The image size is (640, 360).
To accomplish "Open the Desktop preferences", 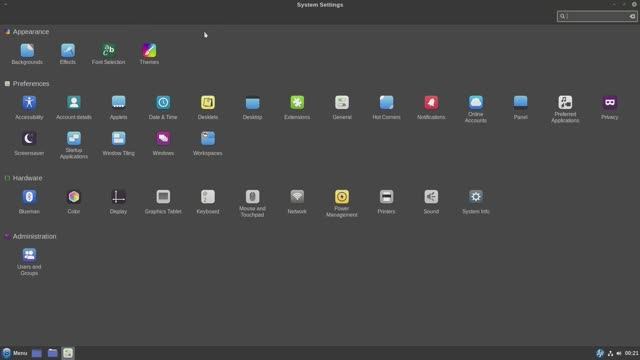I will click(252, 108).
